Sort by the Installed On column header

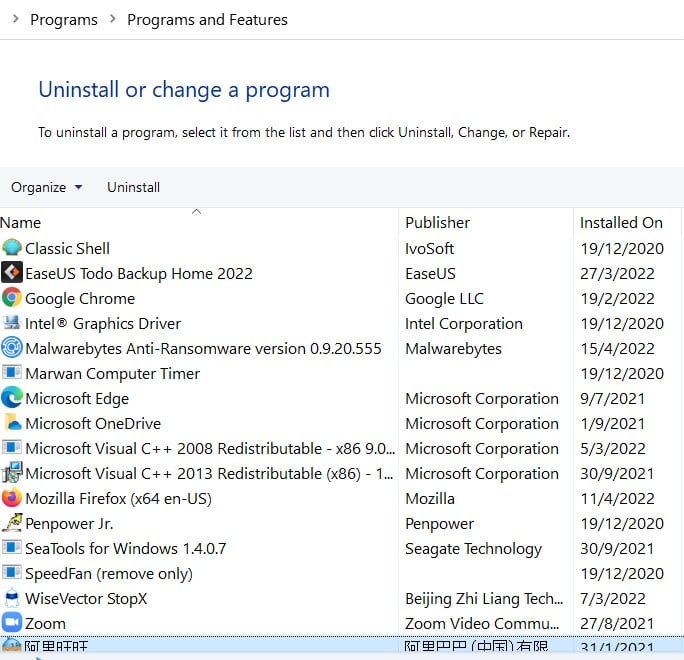tap(621, 222)
